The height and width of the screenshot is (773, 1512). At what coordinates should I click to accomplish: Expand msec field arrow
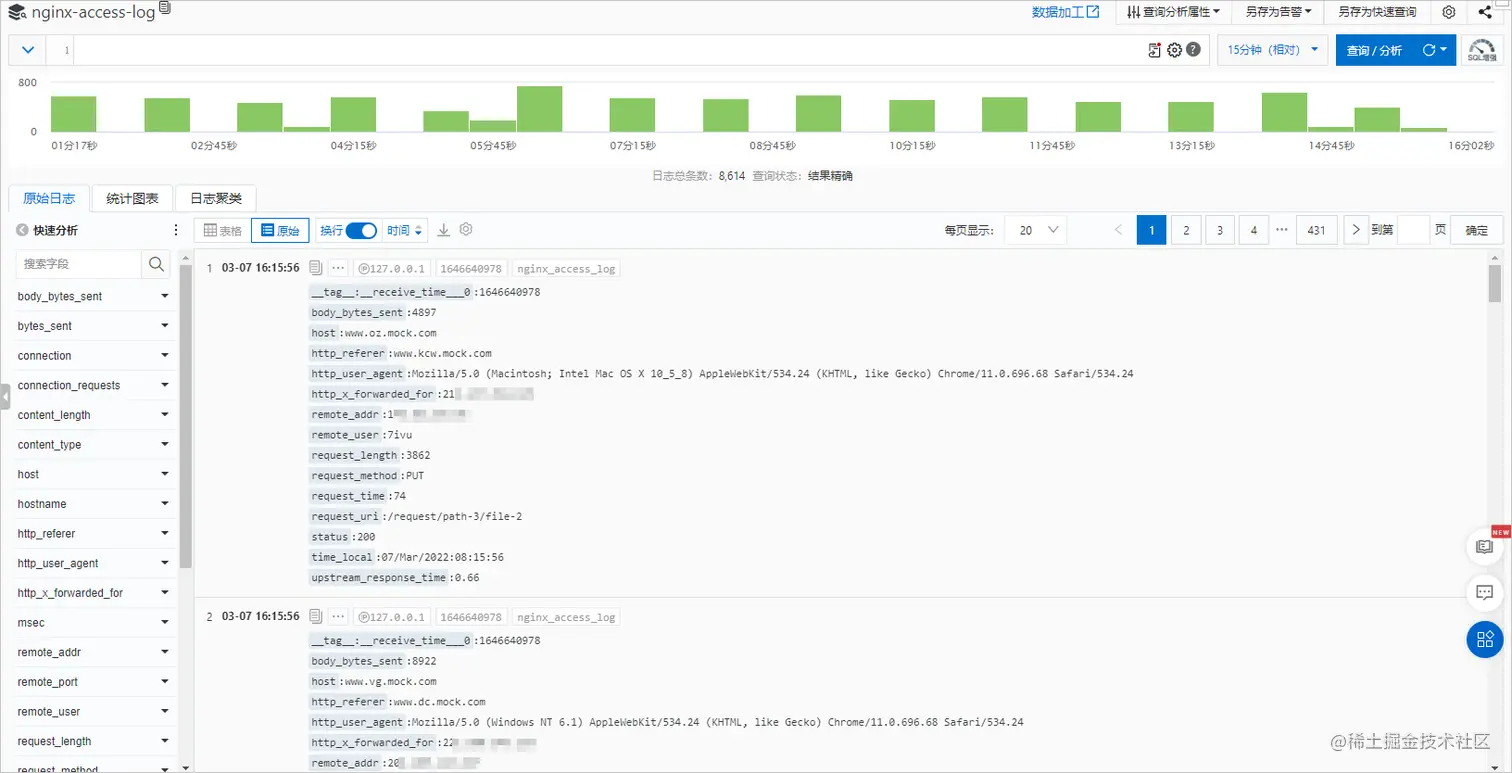pyautogui.click(x=165, y=623)
